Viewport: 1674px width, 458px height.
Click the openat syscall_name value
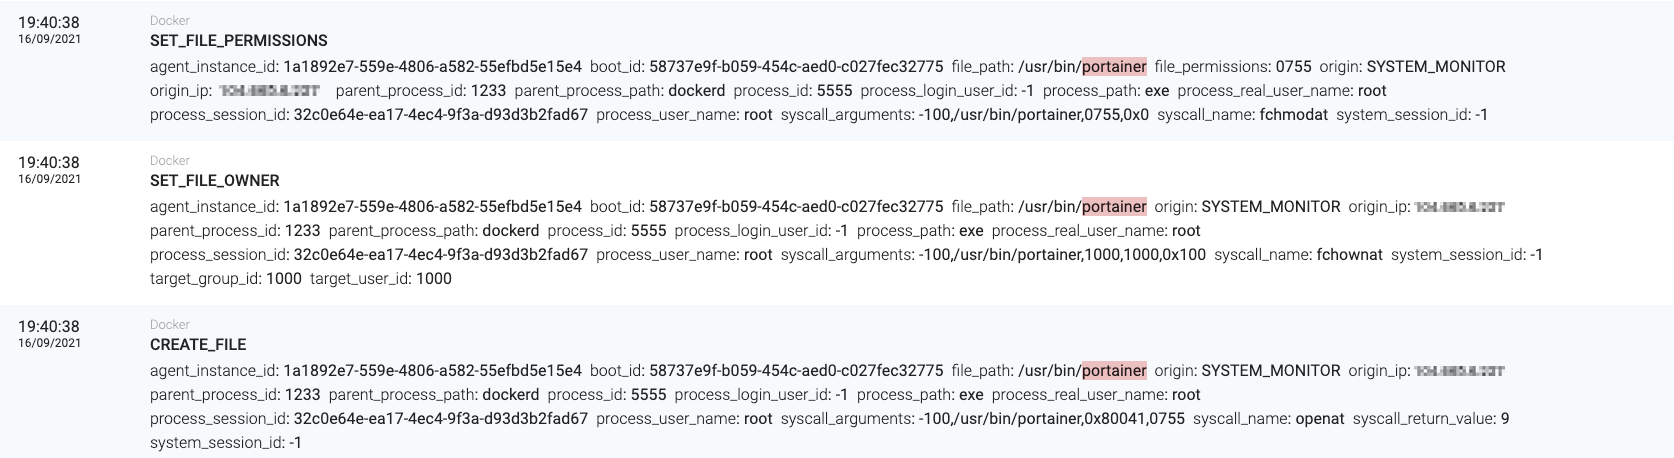point(1320,419)
